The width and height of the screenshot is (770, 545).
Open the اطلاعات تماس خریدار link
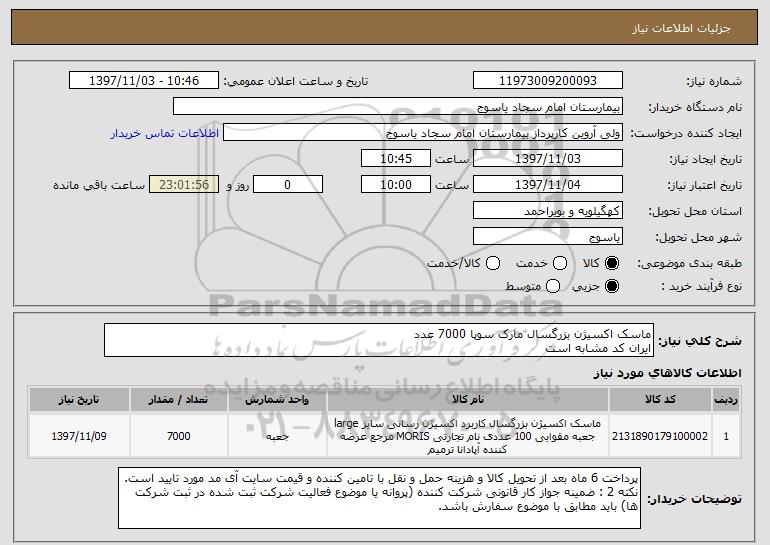click(x=165, y=133)
